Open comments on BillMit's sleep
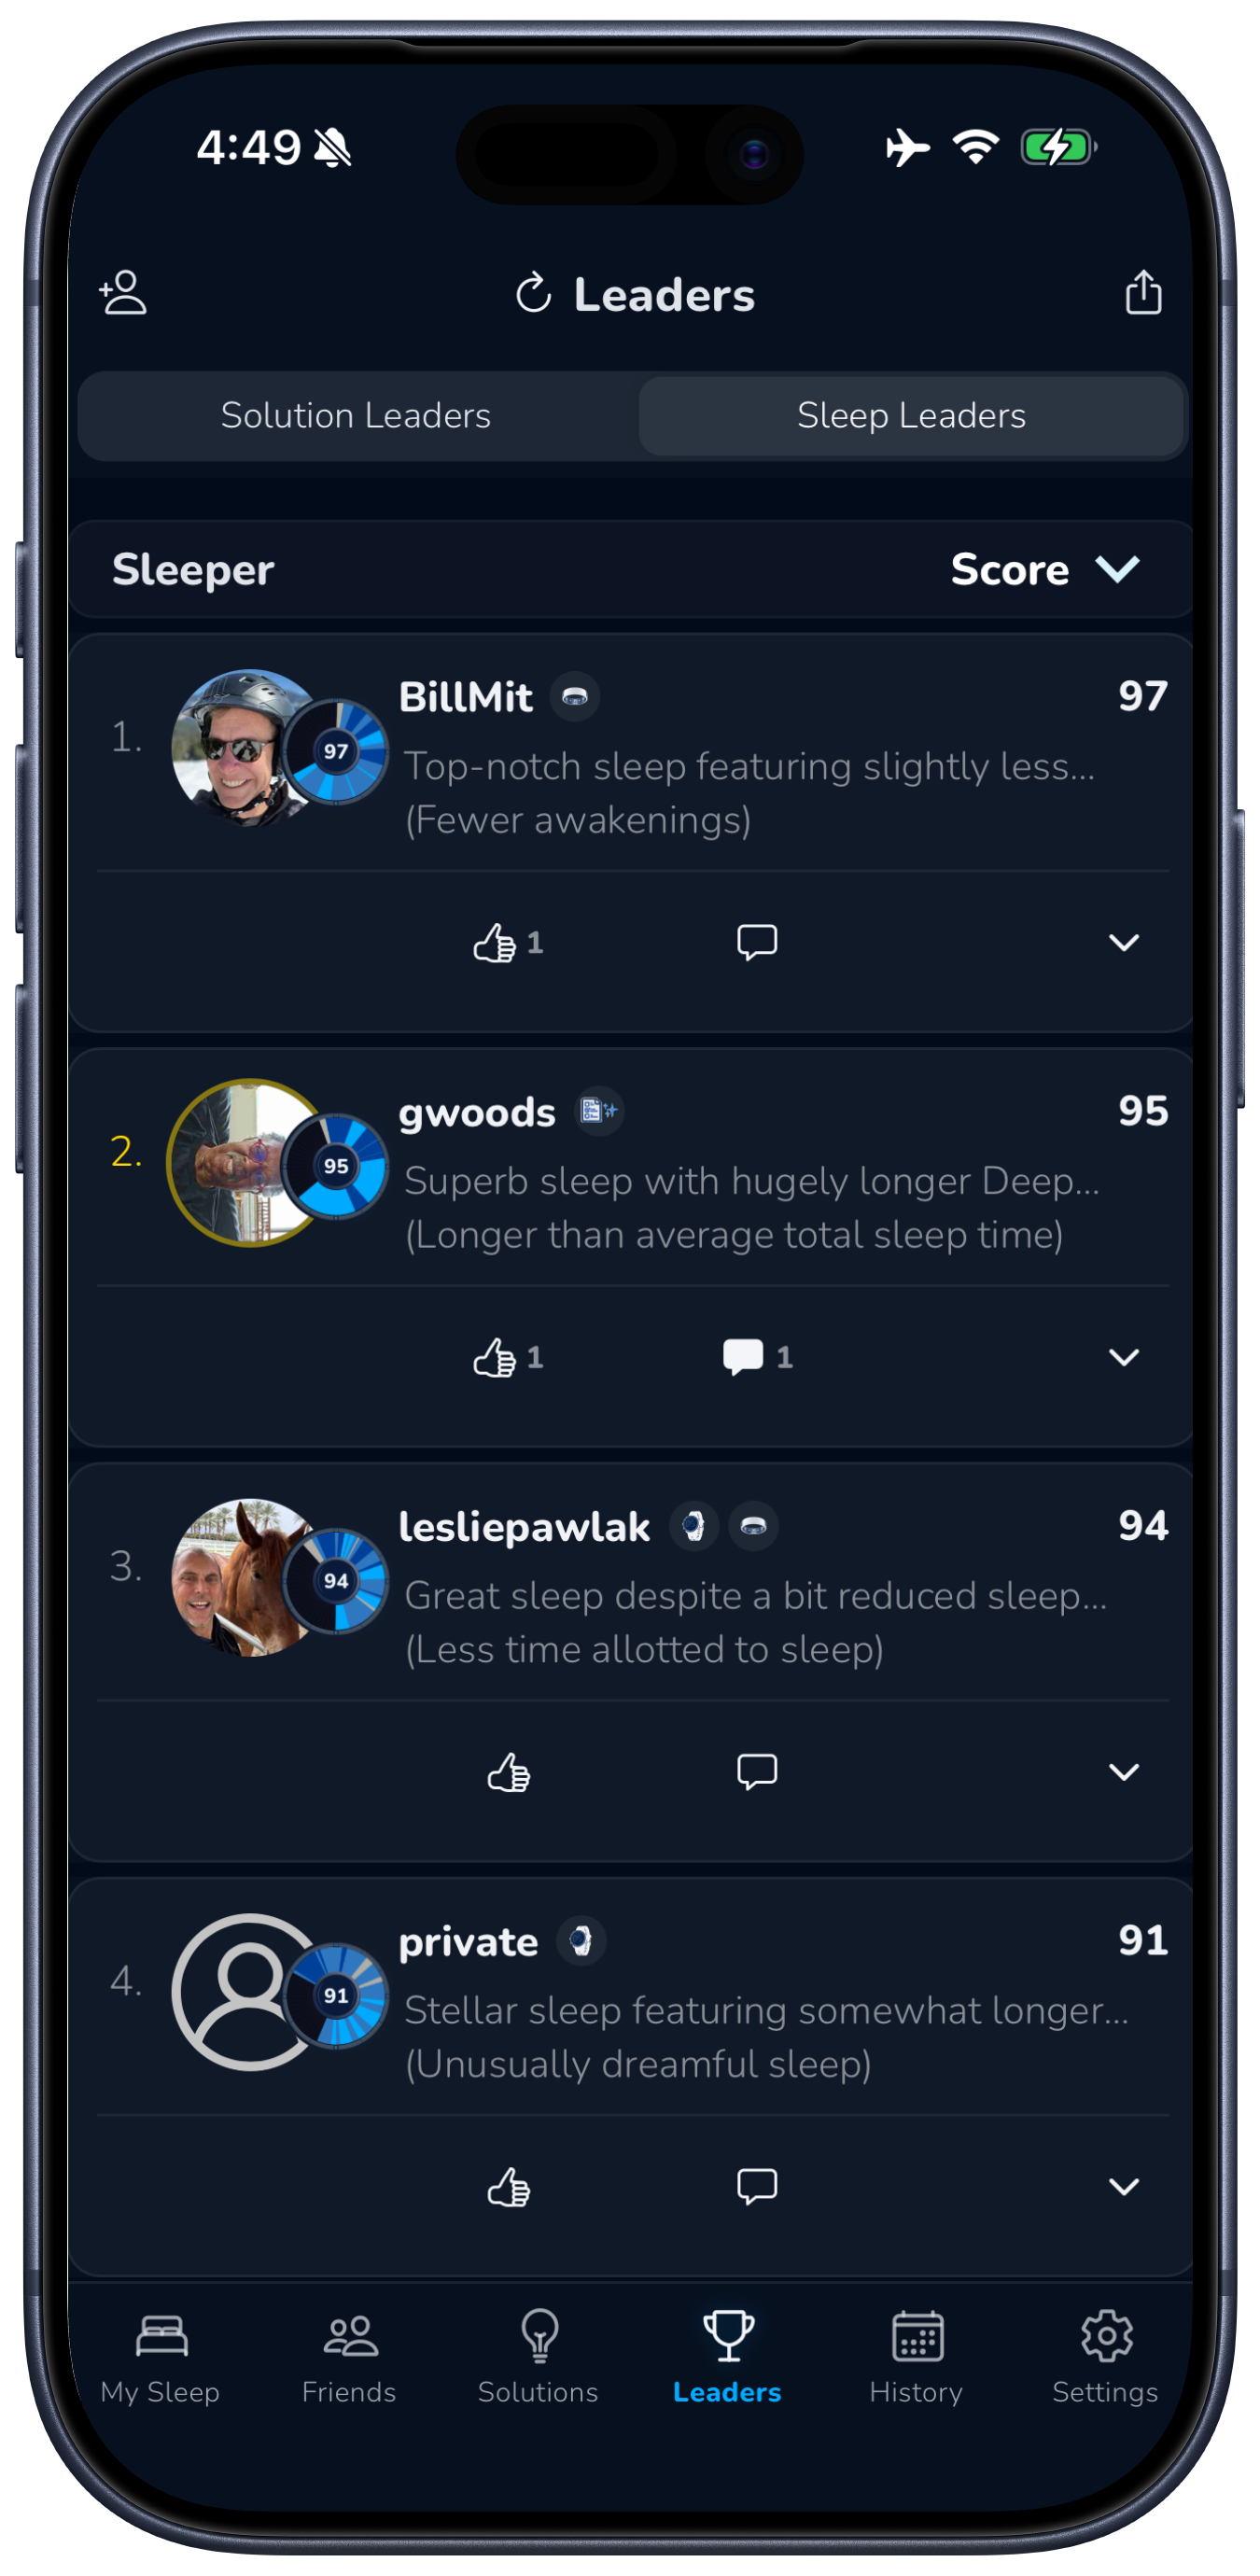 click(756, 942)
